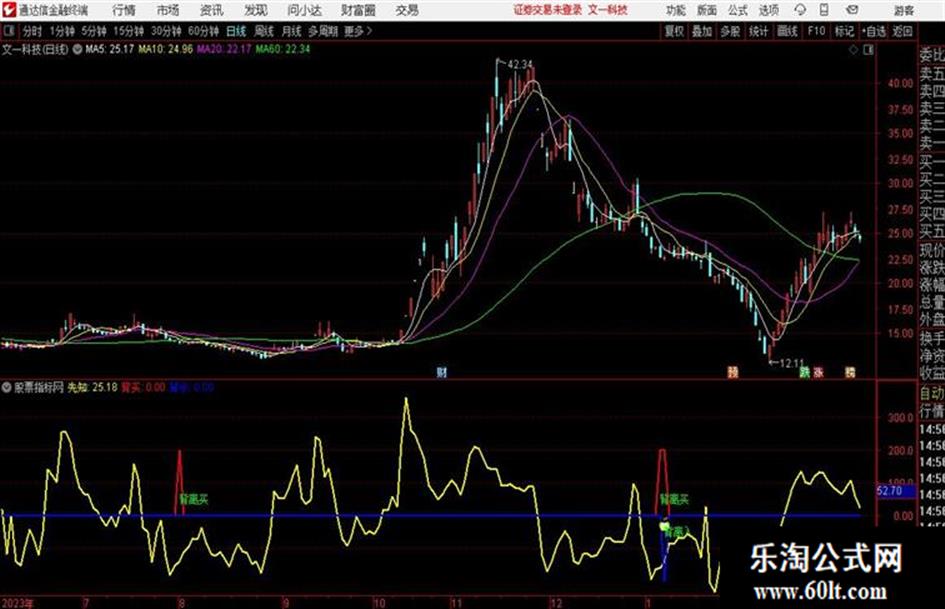Select the 月线 monthly period
This screenshot has height=609, width=945.
coord(292,31)
